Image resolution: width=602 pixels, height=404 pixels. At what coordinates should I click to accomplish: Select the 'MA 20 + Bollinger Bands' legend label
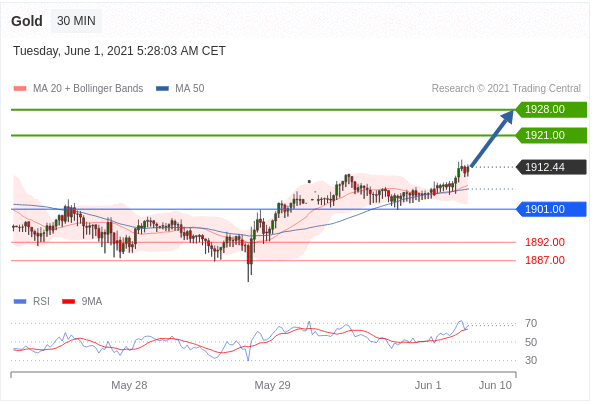pos(89,89)
